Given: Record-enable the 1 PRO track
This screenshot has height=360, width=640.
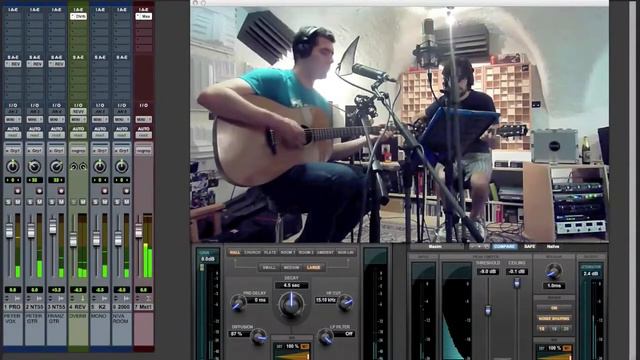Looking at the screenshot, I should point(18,191).
